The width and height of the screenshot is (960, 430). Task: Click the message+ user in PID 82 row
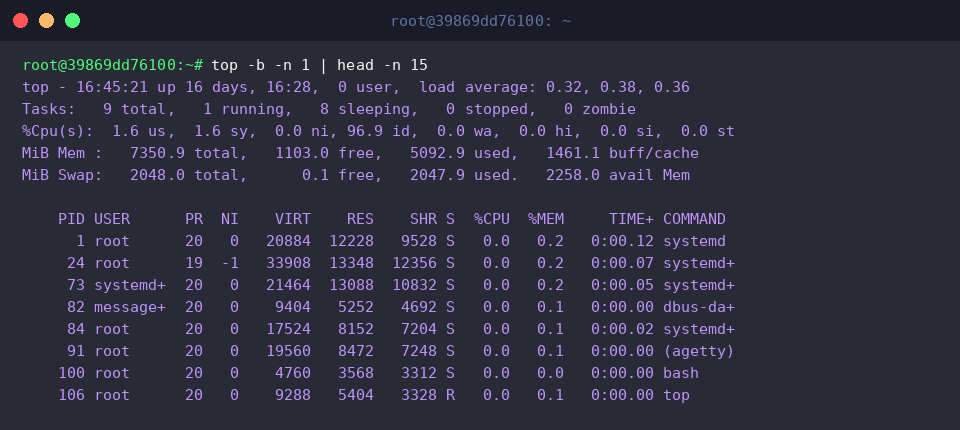tap(130, 307)
